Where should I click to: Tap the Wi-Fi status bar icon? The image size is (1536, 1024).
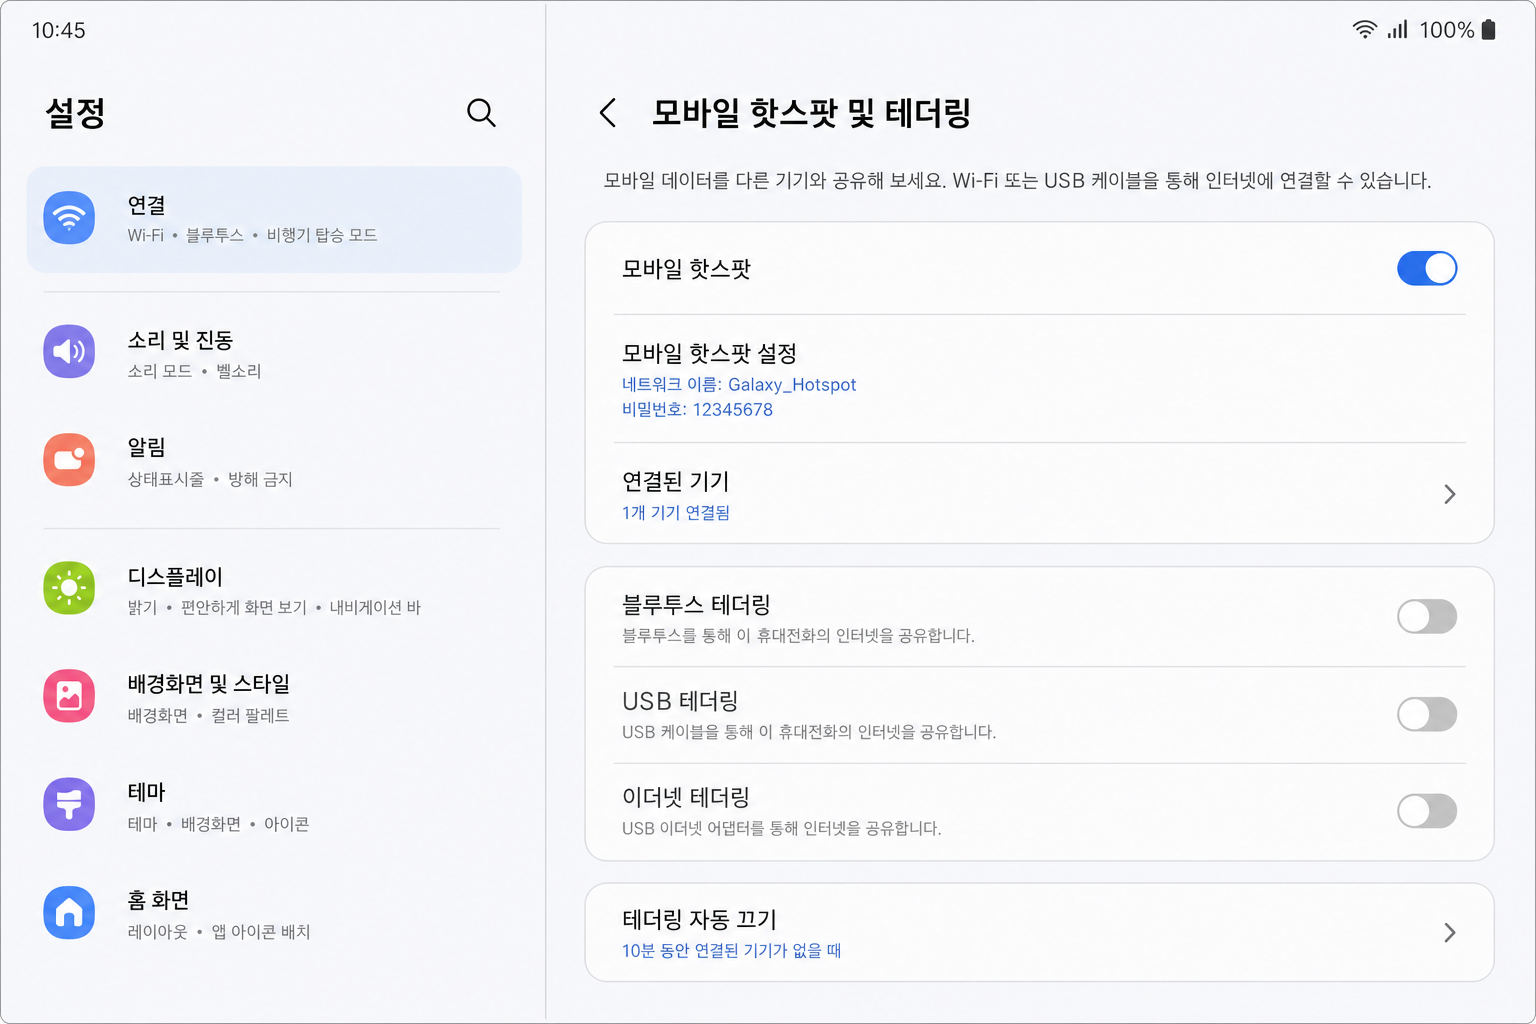pyautogui.click(x=1364, y=30)
